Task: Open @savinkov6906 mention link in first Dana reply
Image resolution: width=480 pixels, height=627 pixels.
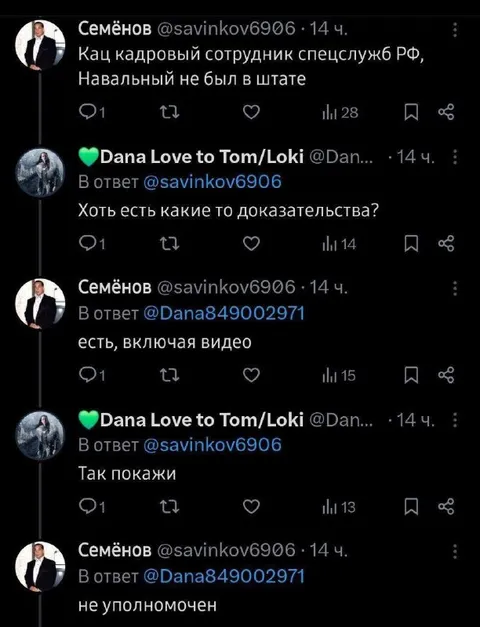Action: pyautogui.click(x=212, y=182)
